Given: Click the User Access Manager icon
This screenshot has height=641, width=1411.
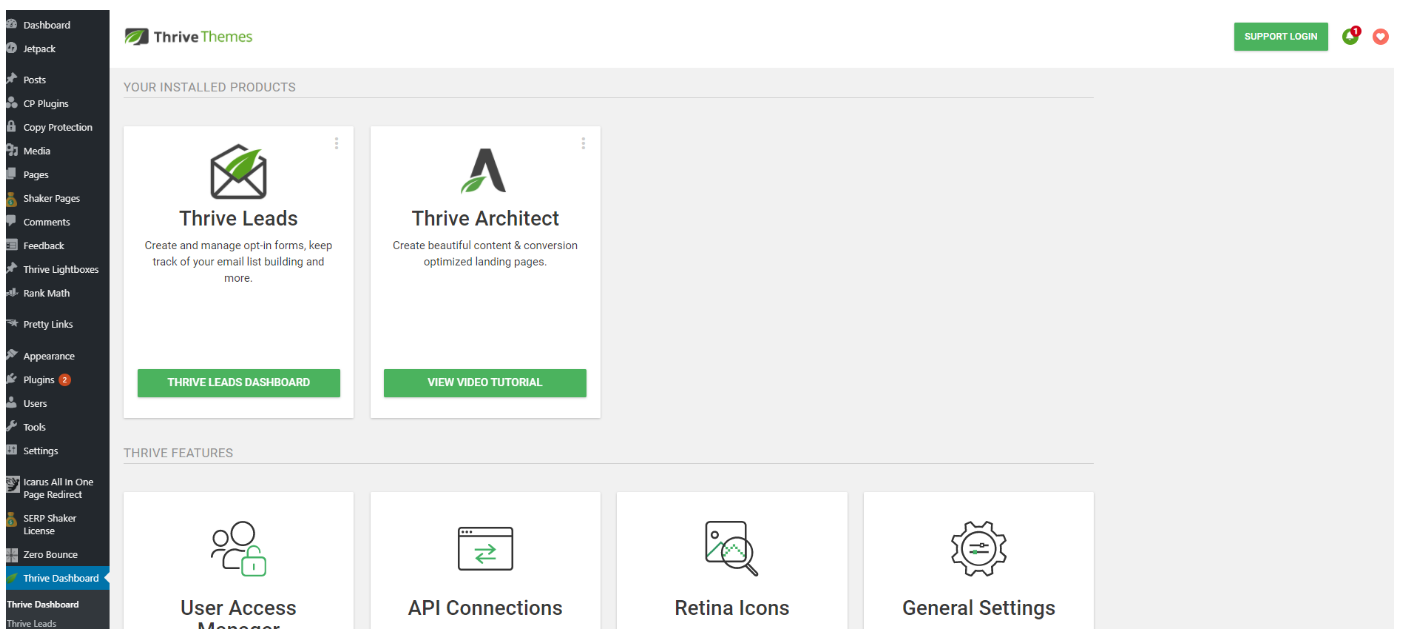Looking at the screenshot, I should pyautogui.click(x=238, y=549).
